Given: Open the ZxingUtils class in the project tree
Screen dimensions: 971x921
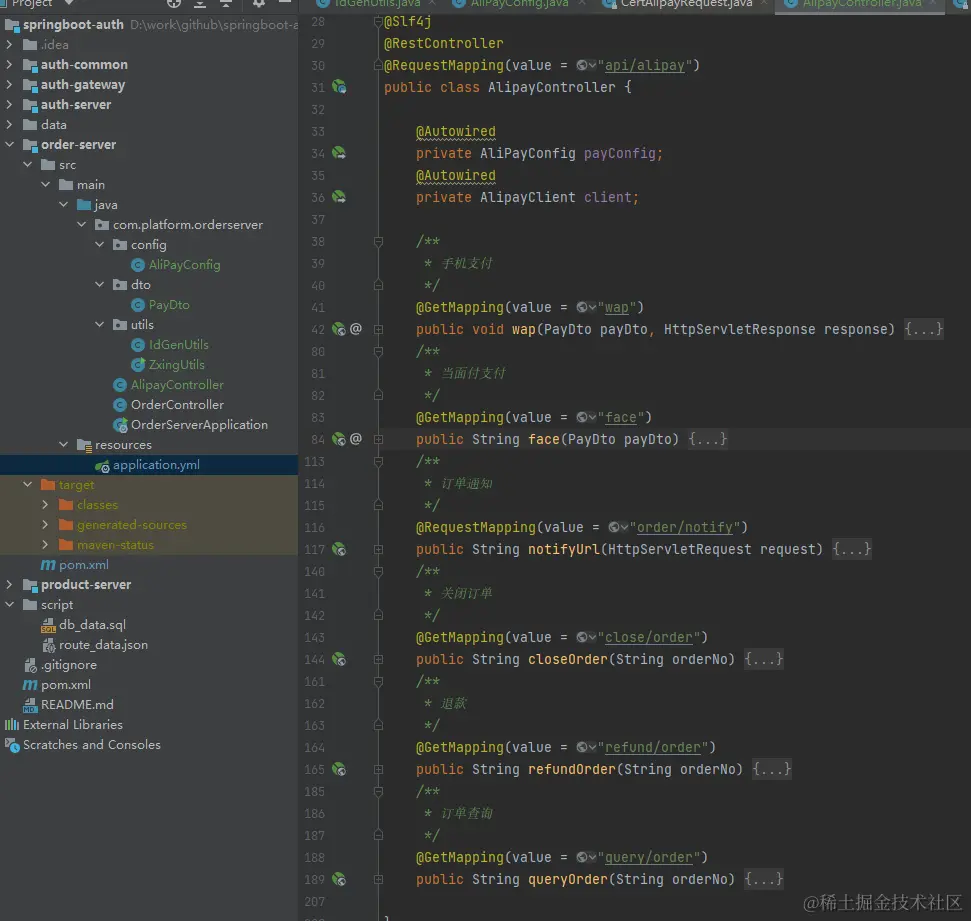Looking at the screenshot, I should (176, 365).
